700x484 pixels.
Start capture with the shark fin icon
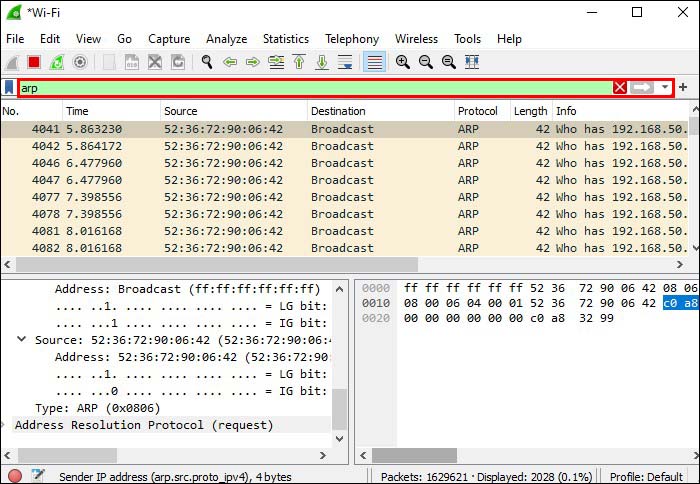[x=12, y=62]
